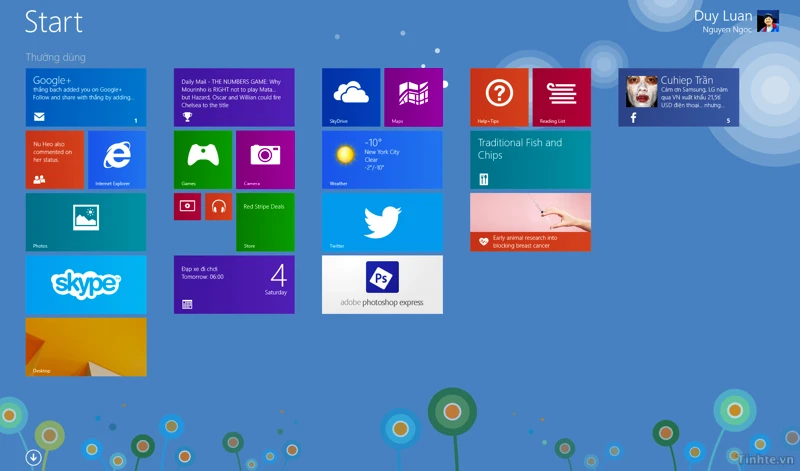Click the Thường dùng group heading
The height and width of the screenshot is (471, 800).
[56, 57]
